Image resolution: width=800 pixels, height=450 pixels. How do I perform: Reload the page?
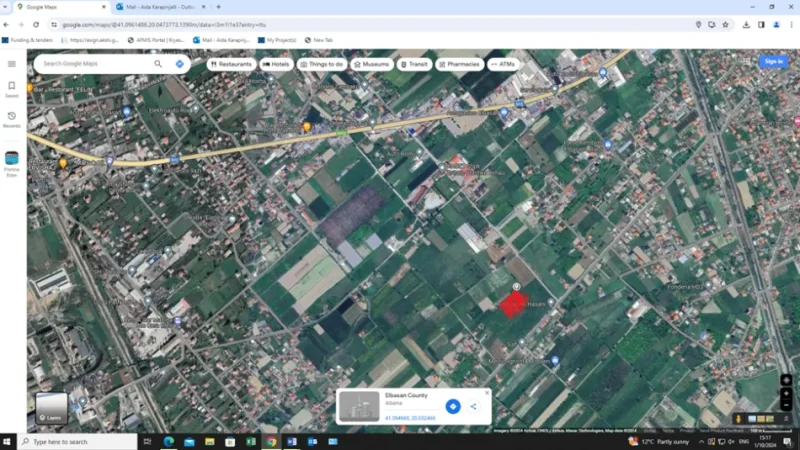pos(36,24)
